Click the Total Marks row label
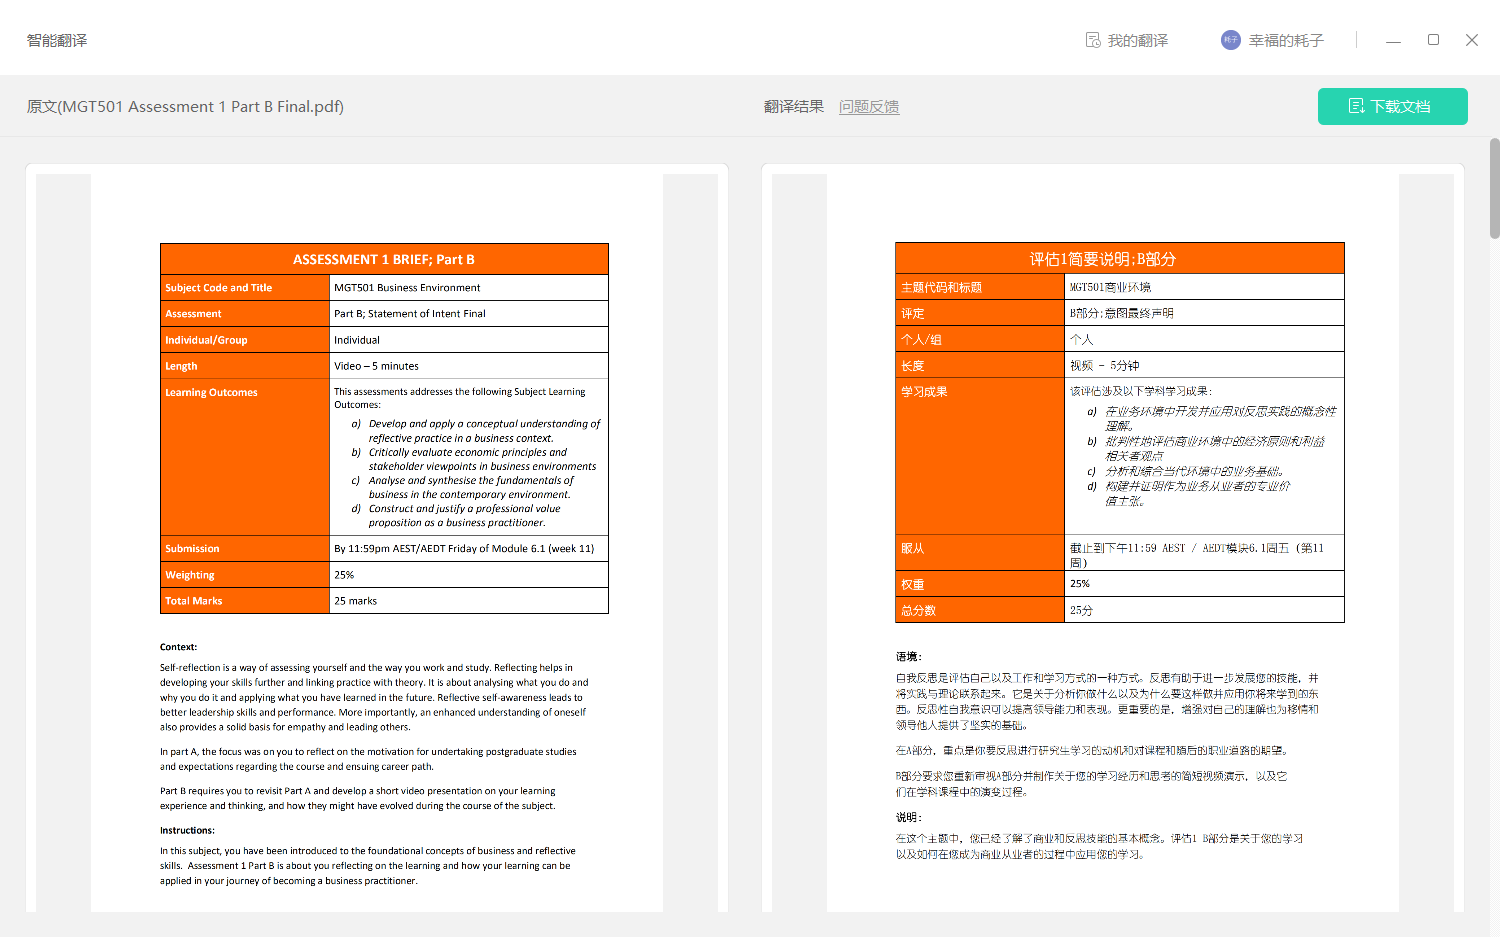 (245, 601)
